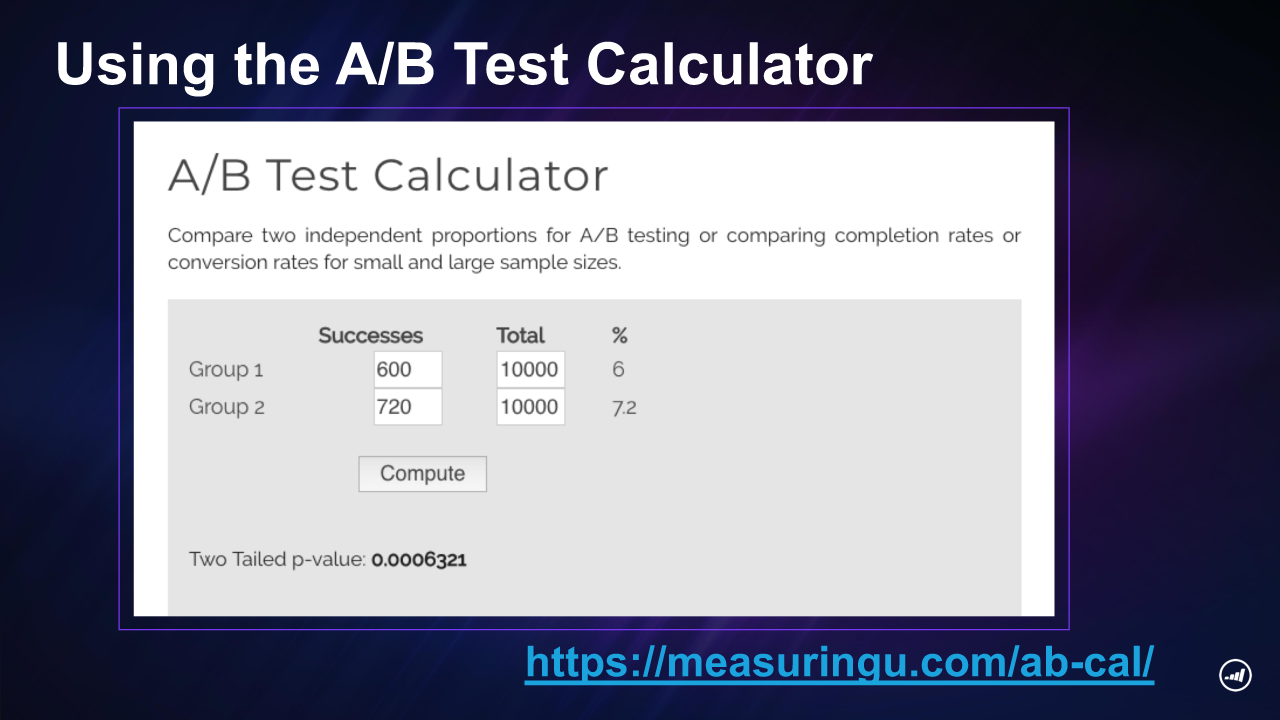
Task: Click the A/B Test Calculator heading
Action: point(388,176)
